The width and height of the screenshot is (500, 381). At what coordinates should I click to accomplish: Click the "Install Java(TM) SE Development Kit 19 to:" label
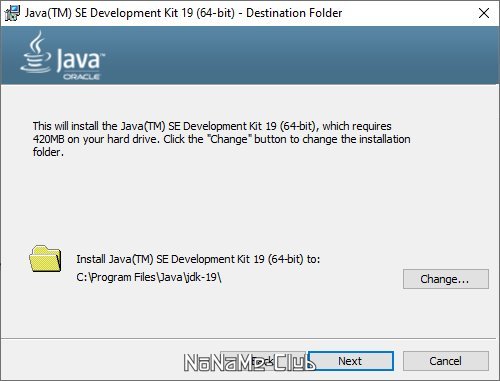point(198,259)
